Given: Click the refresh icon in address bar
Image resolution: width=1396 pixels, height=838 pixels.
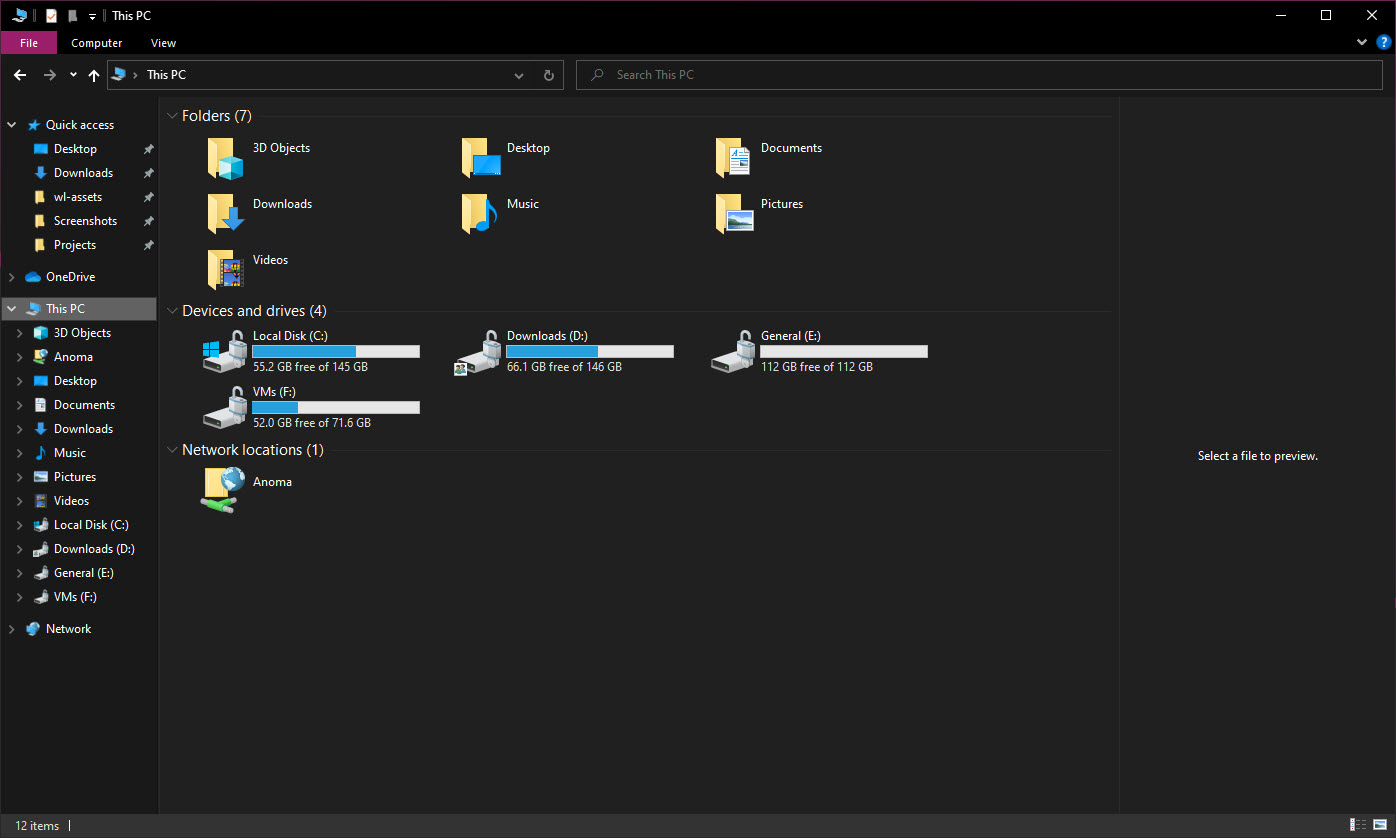Looking at the screenshot, I should point(547,74).
